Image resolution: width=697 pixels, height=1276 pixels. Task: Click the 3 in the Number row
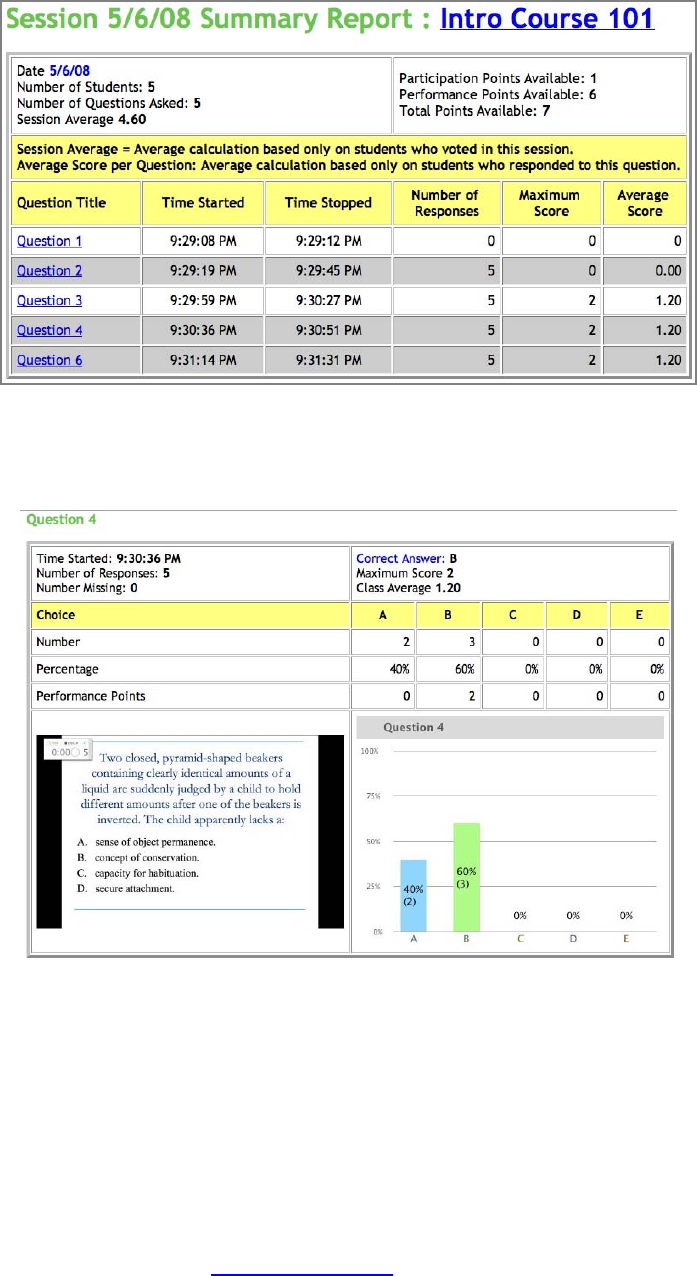click(448, 642)
